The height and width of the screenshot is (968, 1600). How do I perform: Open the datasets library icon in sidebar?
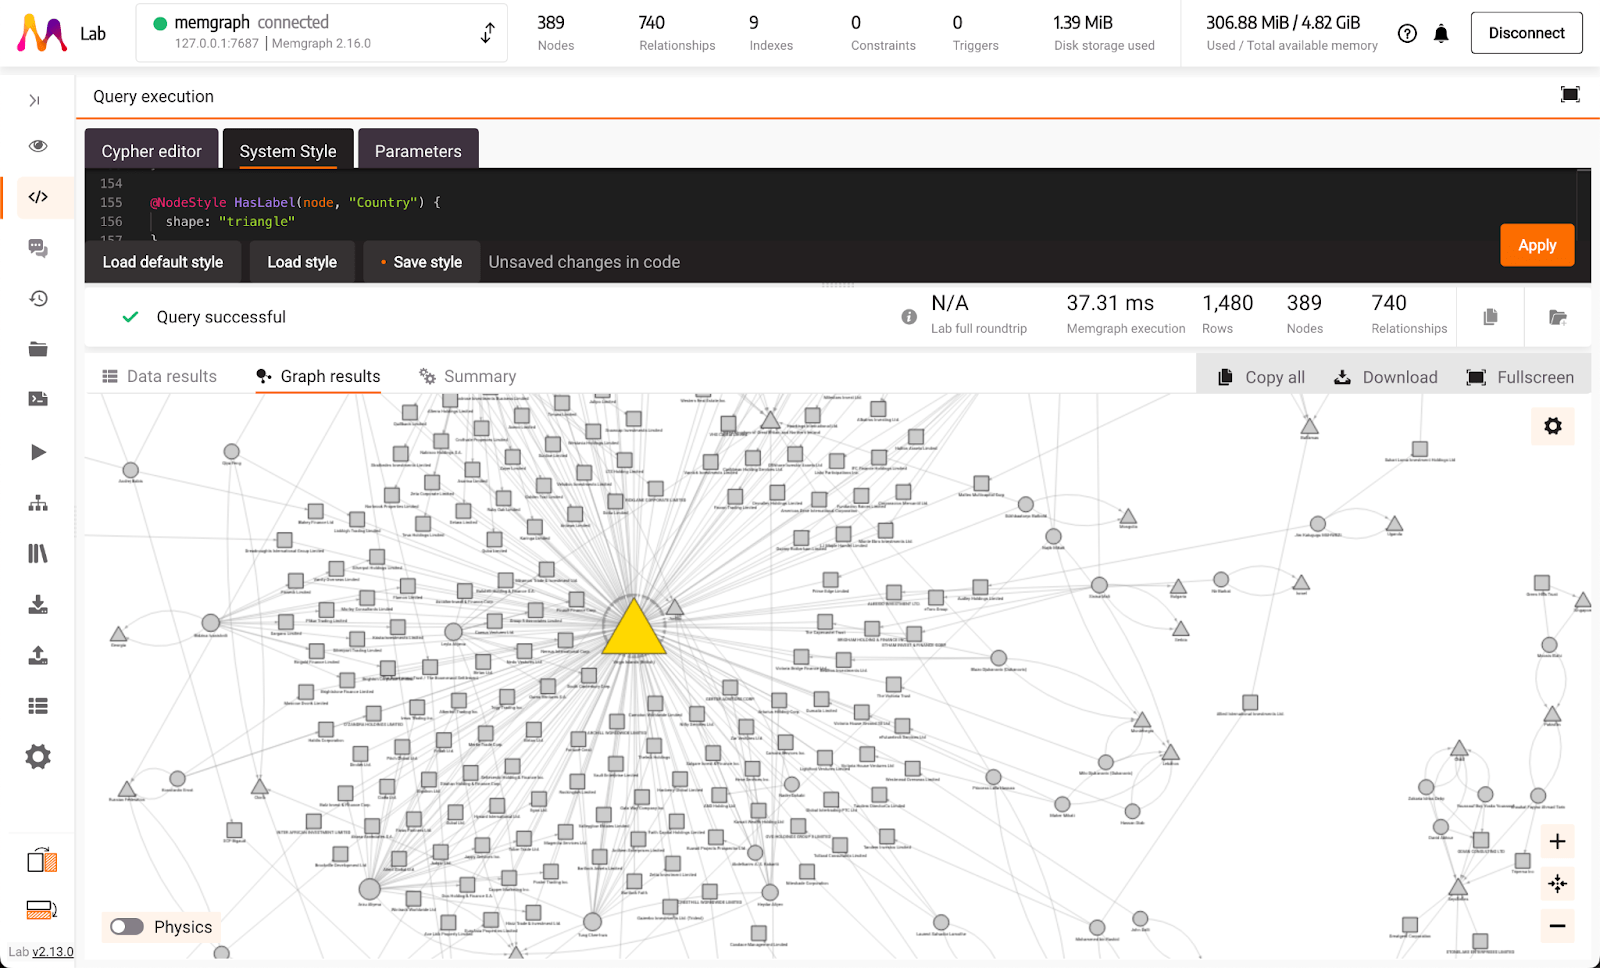(38, 553)
